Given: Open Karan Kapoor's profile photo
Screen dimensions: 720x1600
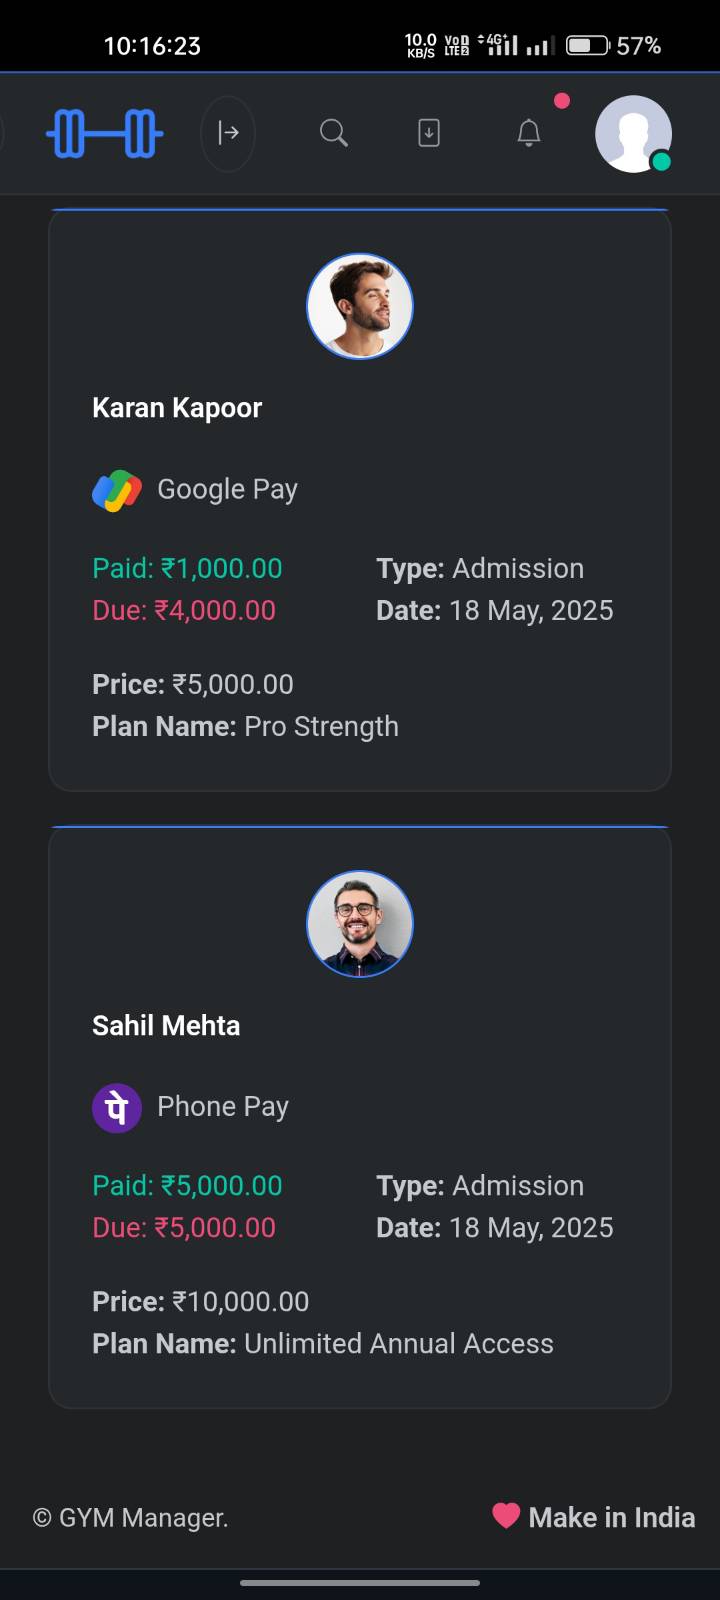Looking at the screenshot, I should 360,306.
